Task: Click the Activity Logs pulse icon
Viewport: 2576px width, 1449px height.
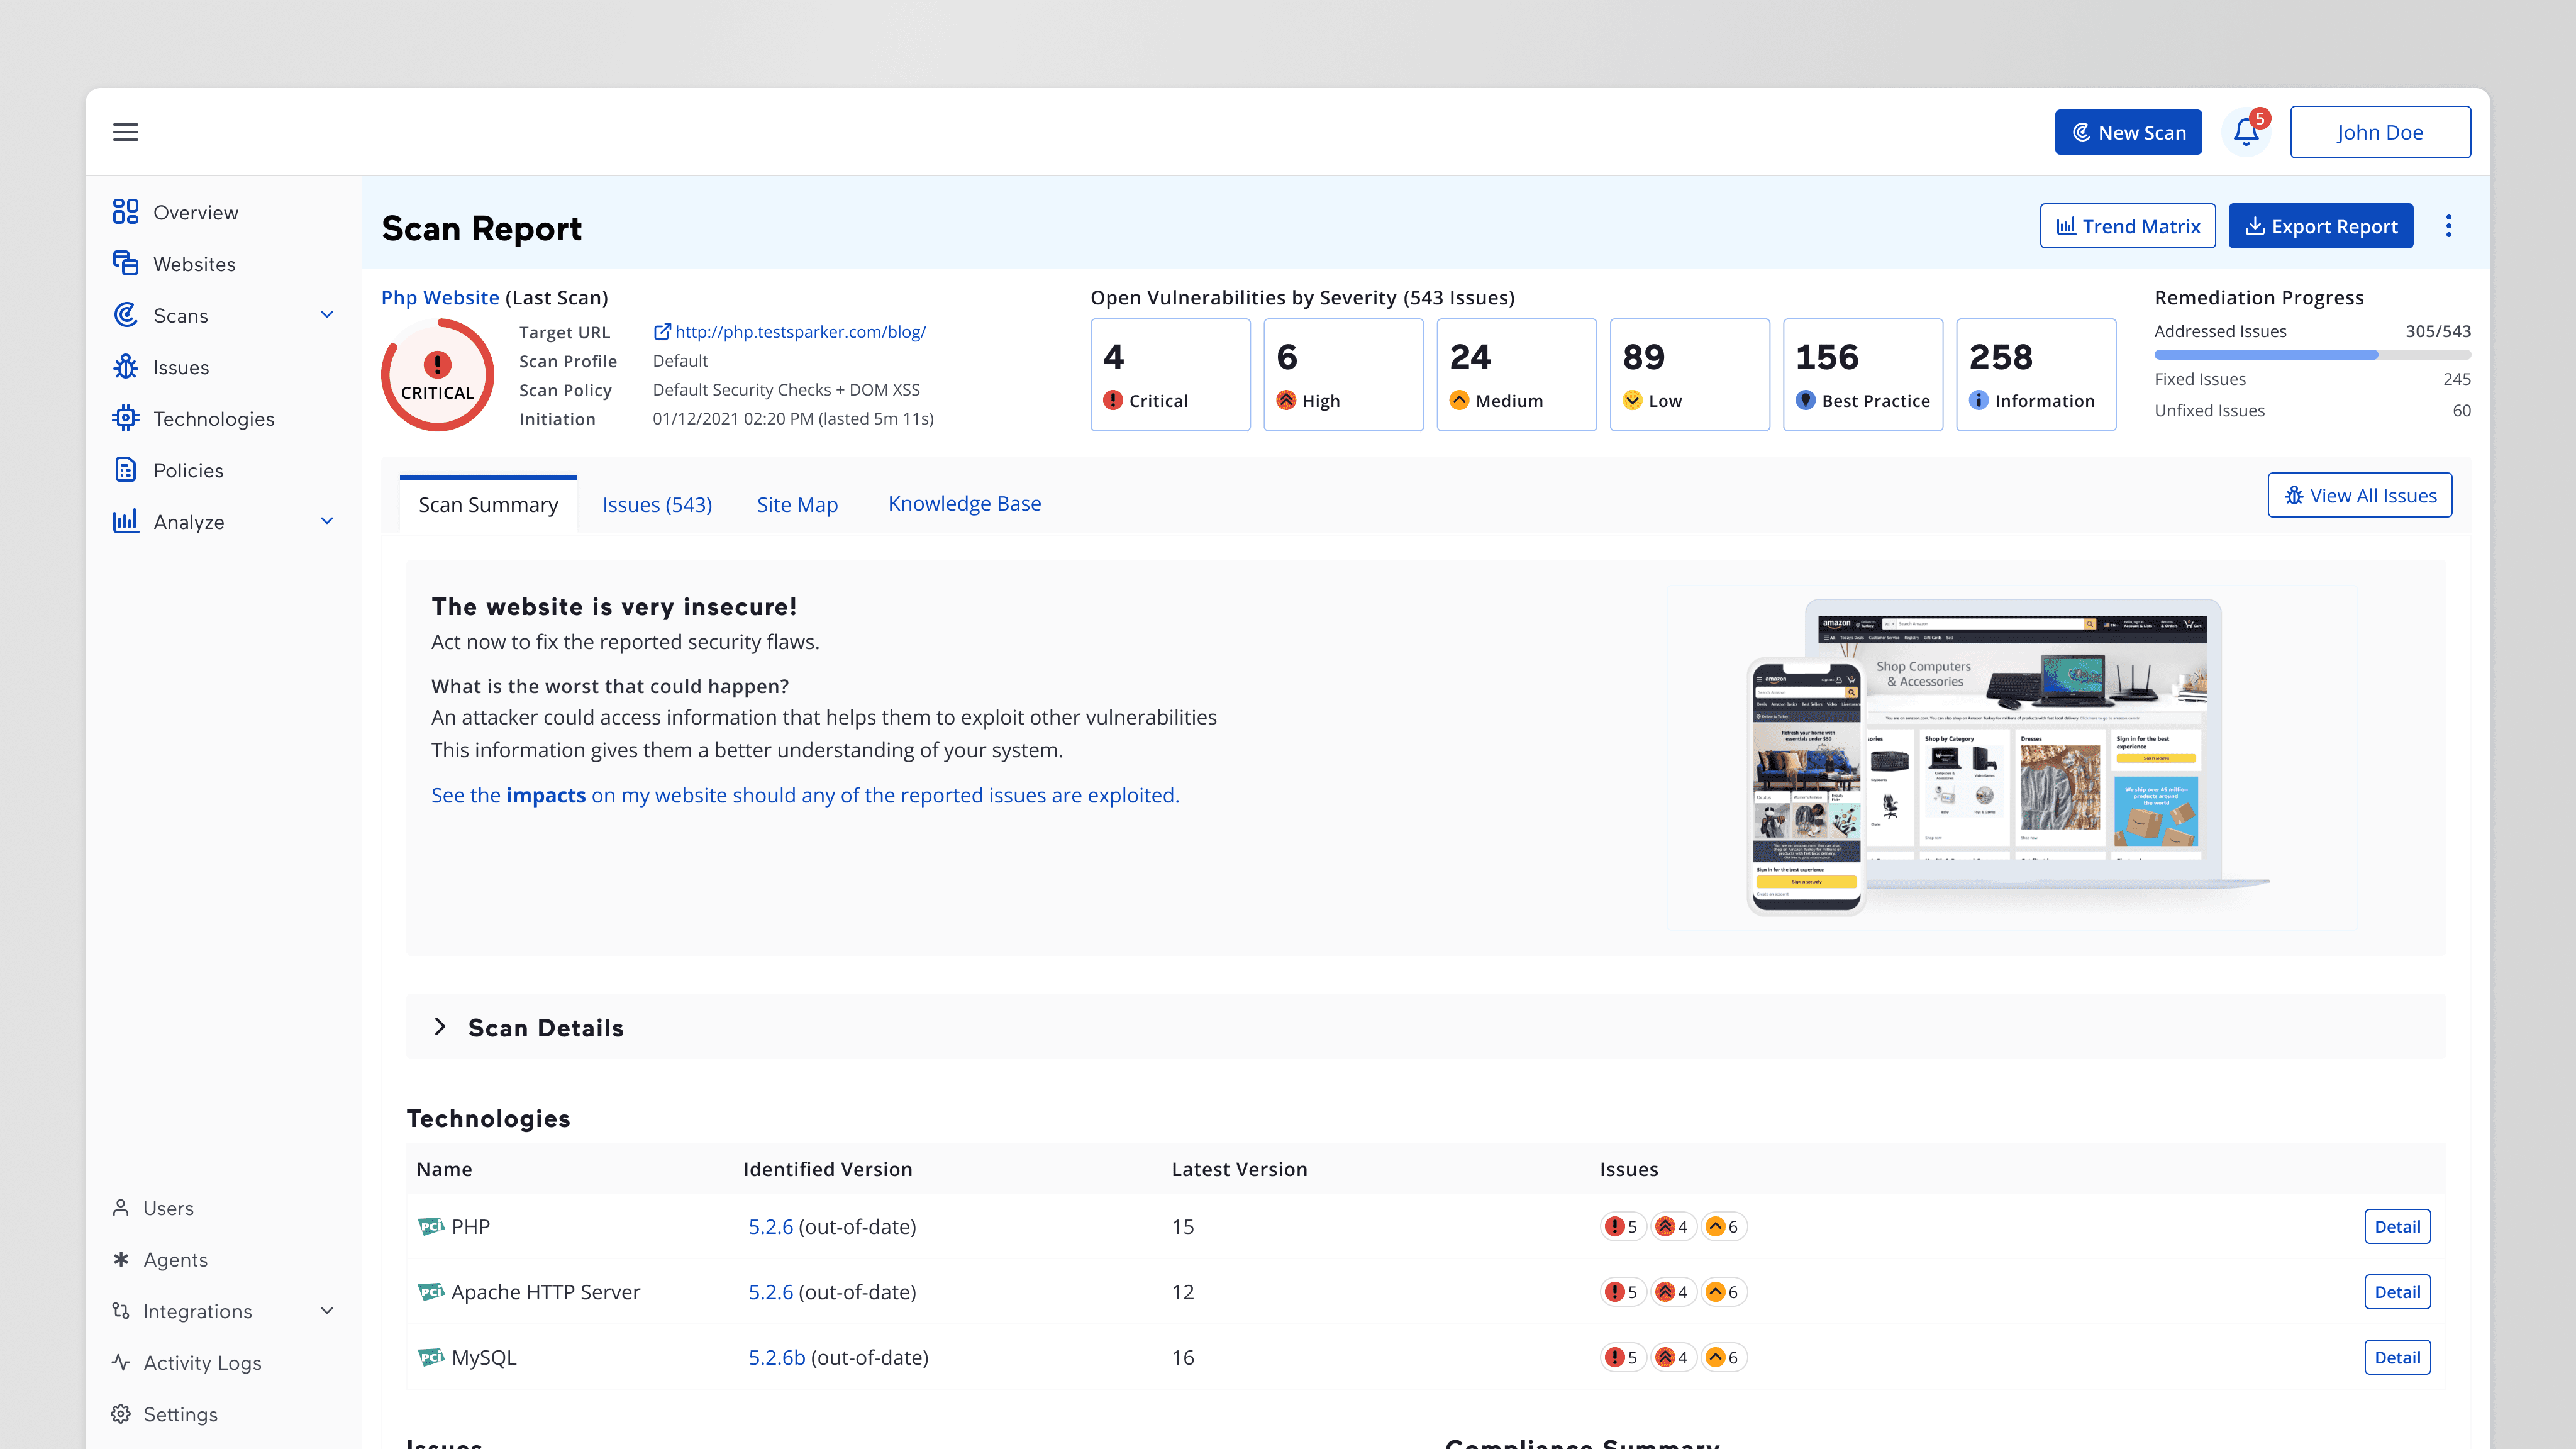Action: [x=121, y=1362]
